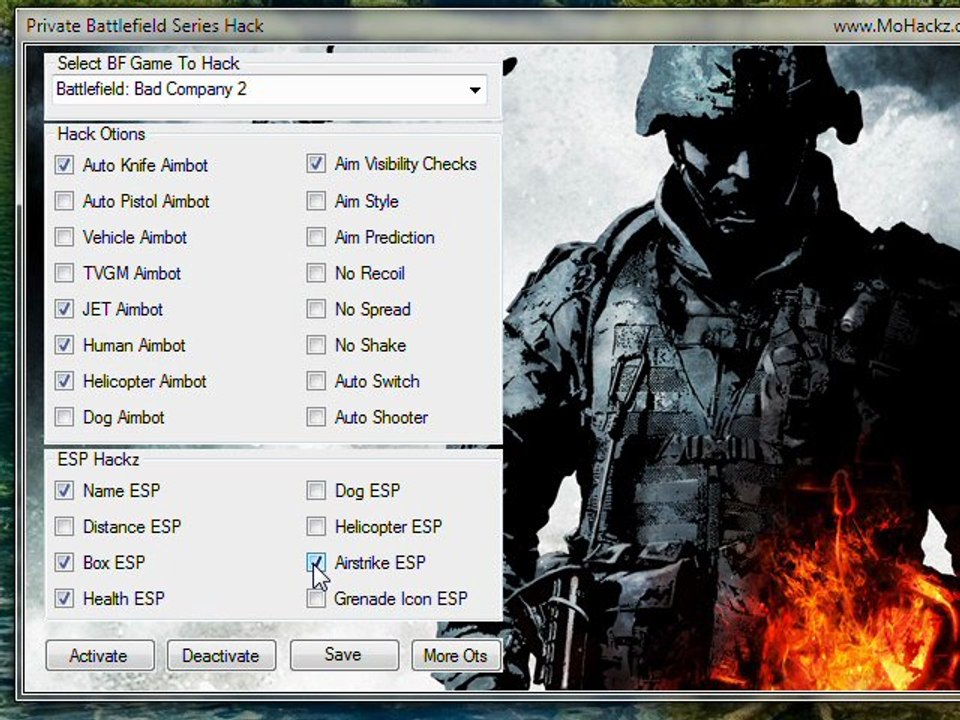Enable the Dog ESP checkbox

(x=316, y=490)
